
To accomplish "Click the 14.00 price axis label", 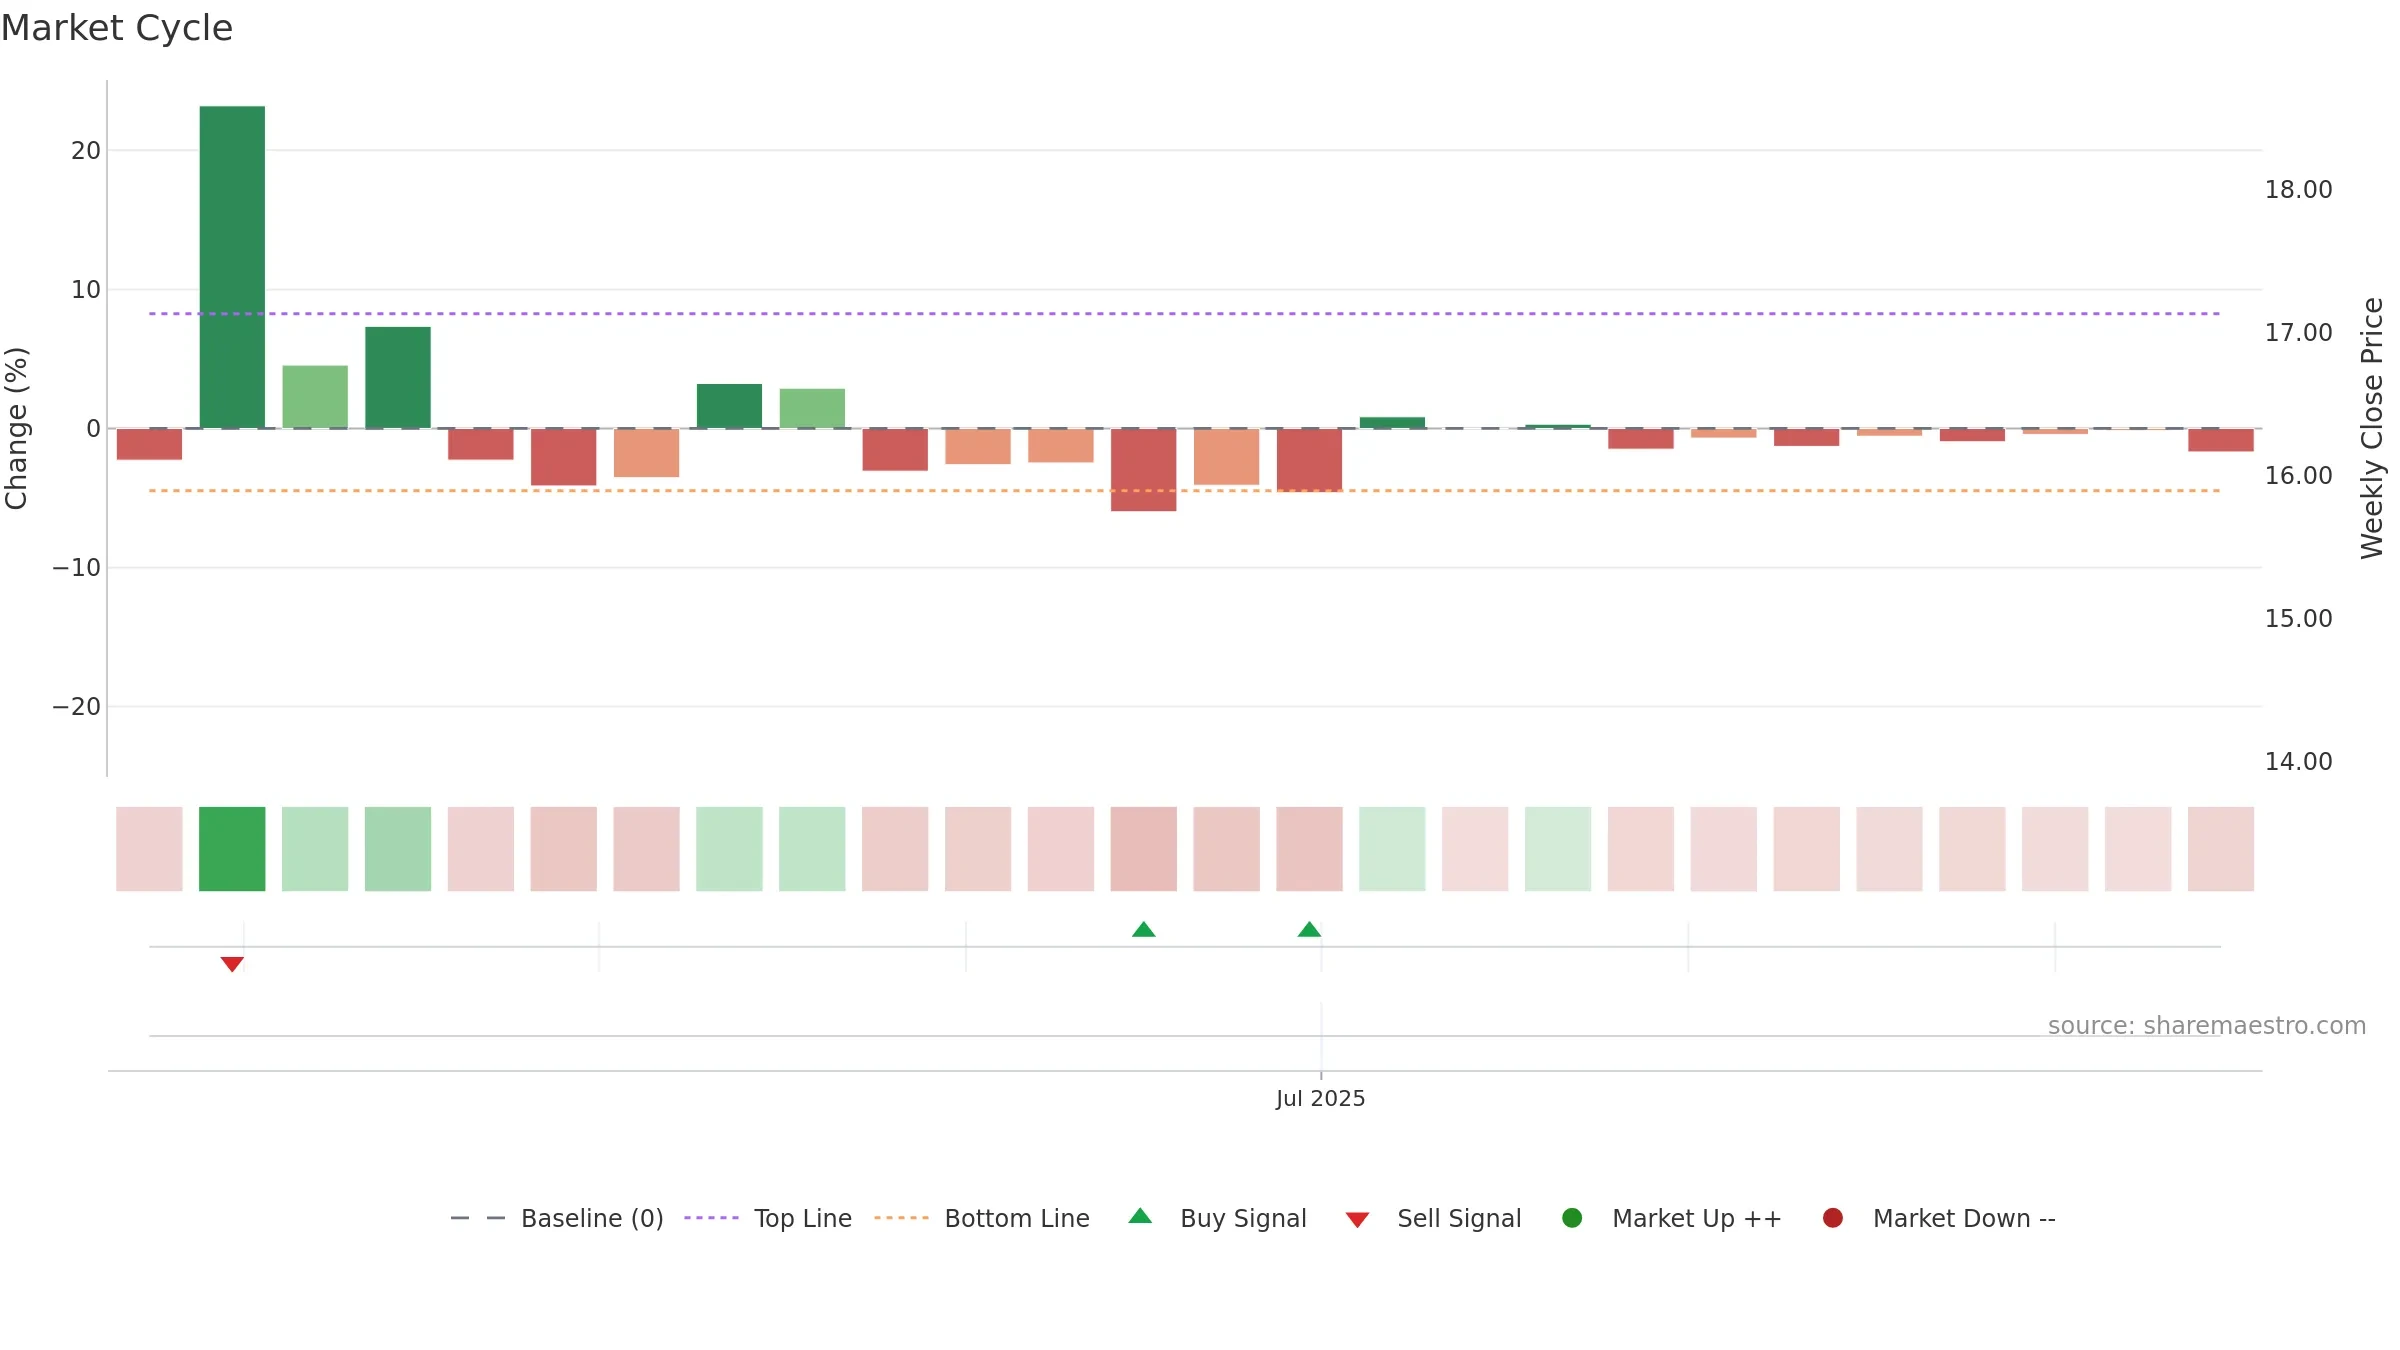I will 2298,762.
